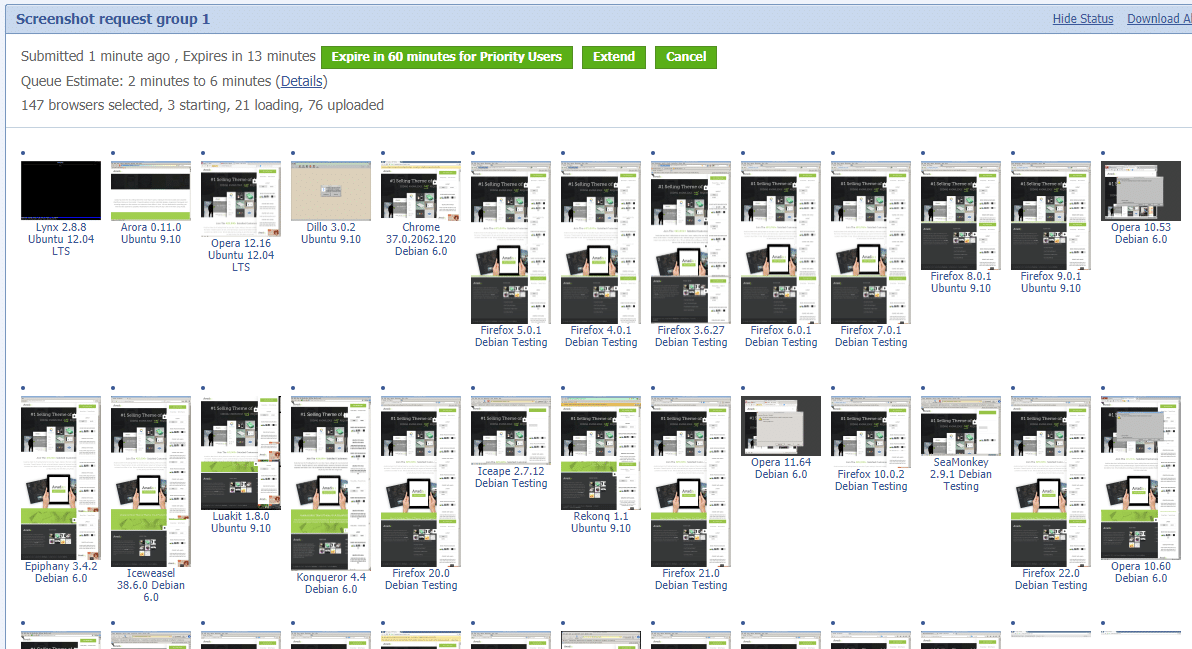Open the Iceweasel 38.6.0 screenshot thumbnail
Image resolution: width=1192 pixels, height=649 pixels.
pyautogui.click(x=151, y=481)
